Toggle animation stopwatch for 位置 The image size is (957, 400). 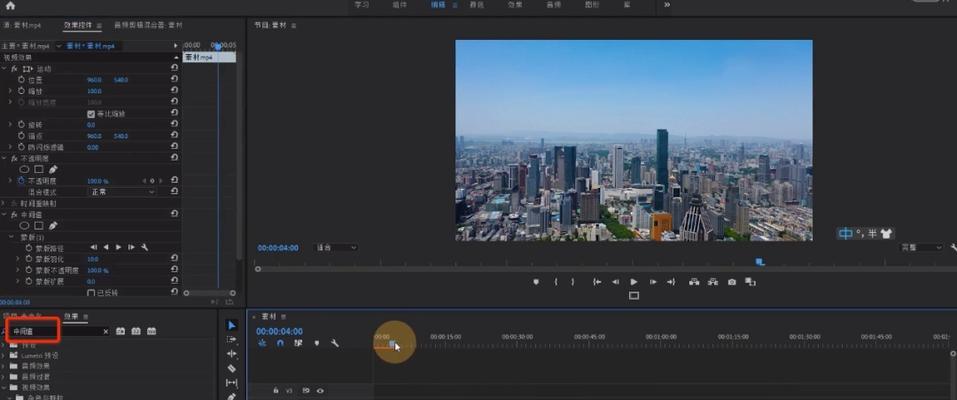[x=21, y=79]
